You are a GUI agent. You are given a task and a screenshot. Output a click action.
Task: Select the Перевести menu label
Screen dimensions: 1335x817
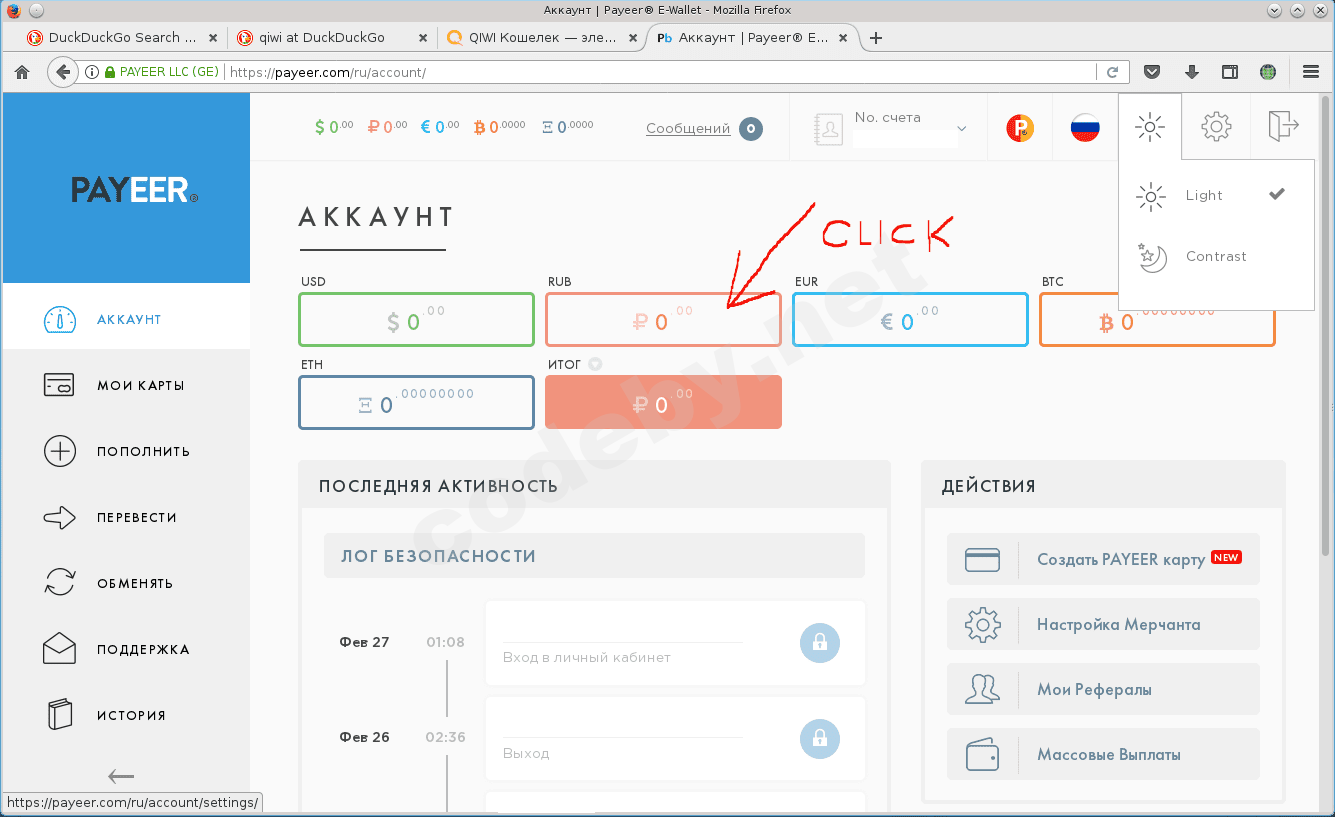pyautogui.click(x=137, y=518)
